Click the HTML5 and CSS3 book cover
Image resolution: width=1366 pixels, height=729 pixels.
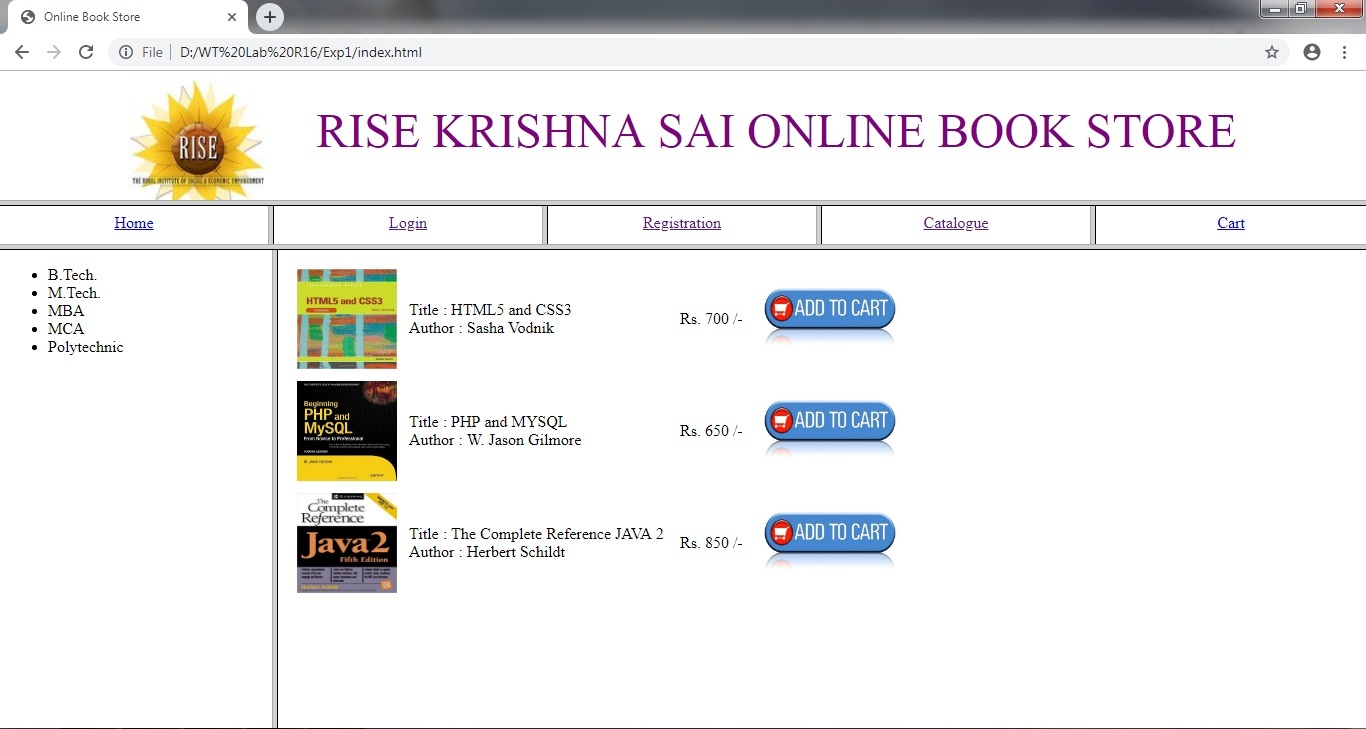[x=346, y=318]
